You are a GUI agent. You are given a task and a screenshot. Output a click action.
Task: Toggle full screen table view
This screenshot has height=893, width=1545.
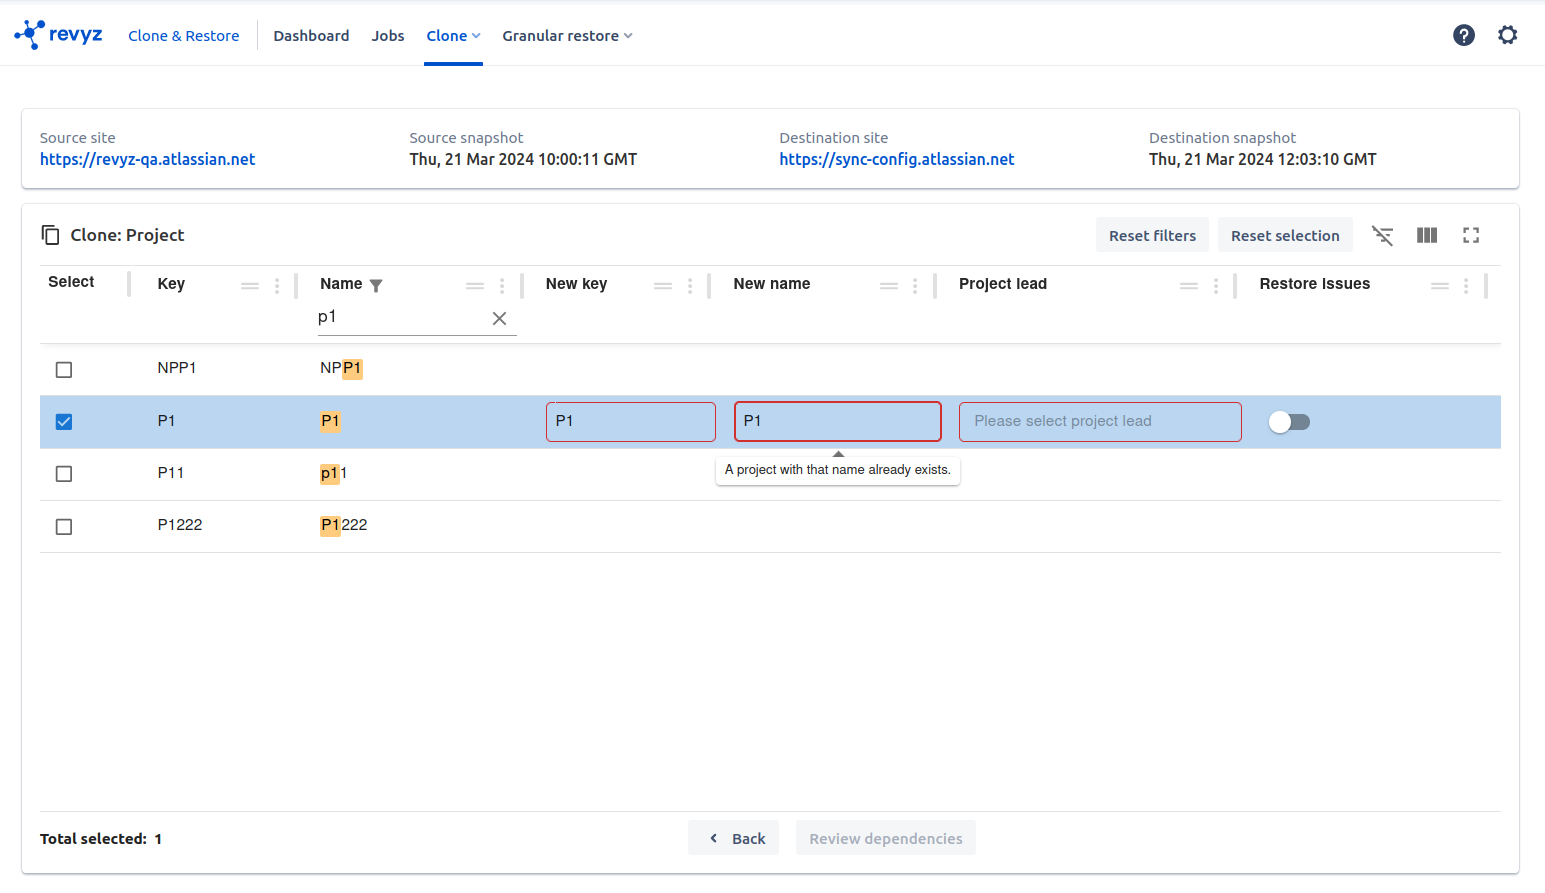coord(1471,235)
